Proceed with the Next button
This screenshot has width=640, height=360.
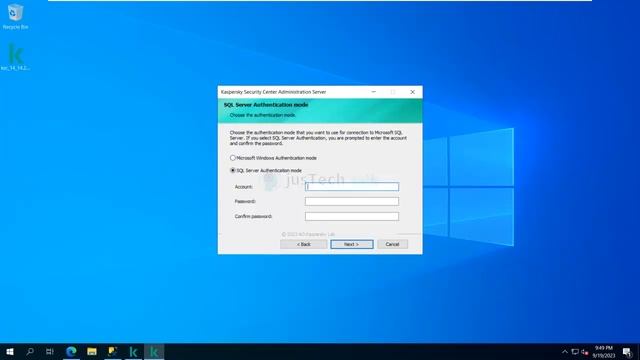351,244
